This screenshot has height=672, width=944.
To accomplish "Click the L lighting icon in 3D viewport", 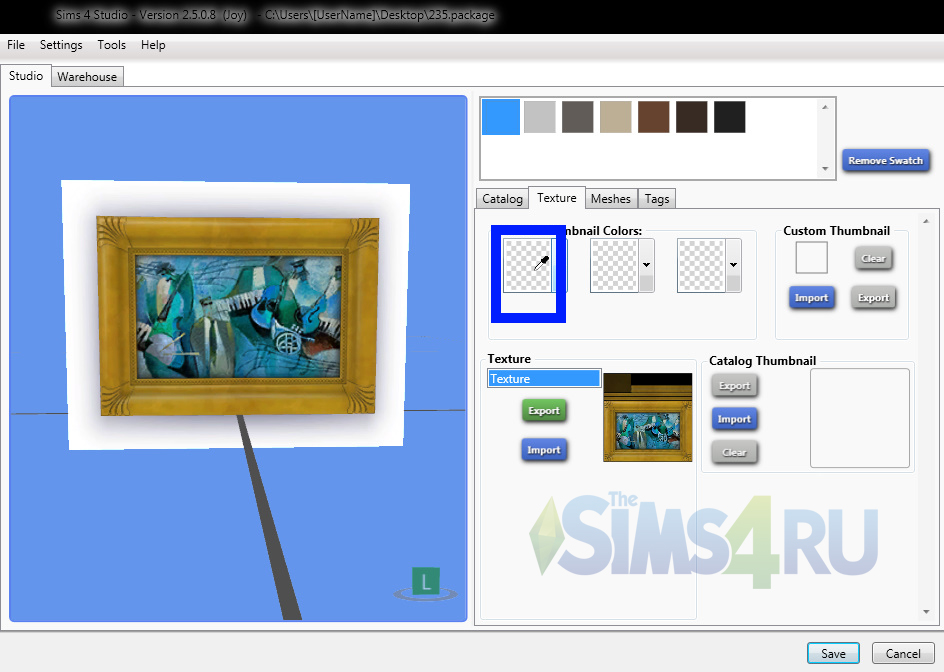I will tap(426, 581).
